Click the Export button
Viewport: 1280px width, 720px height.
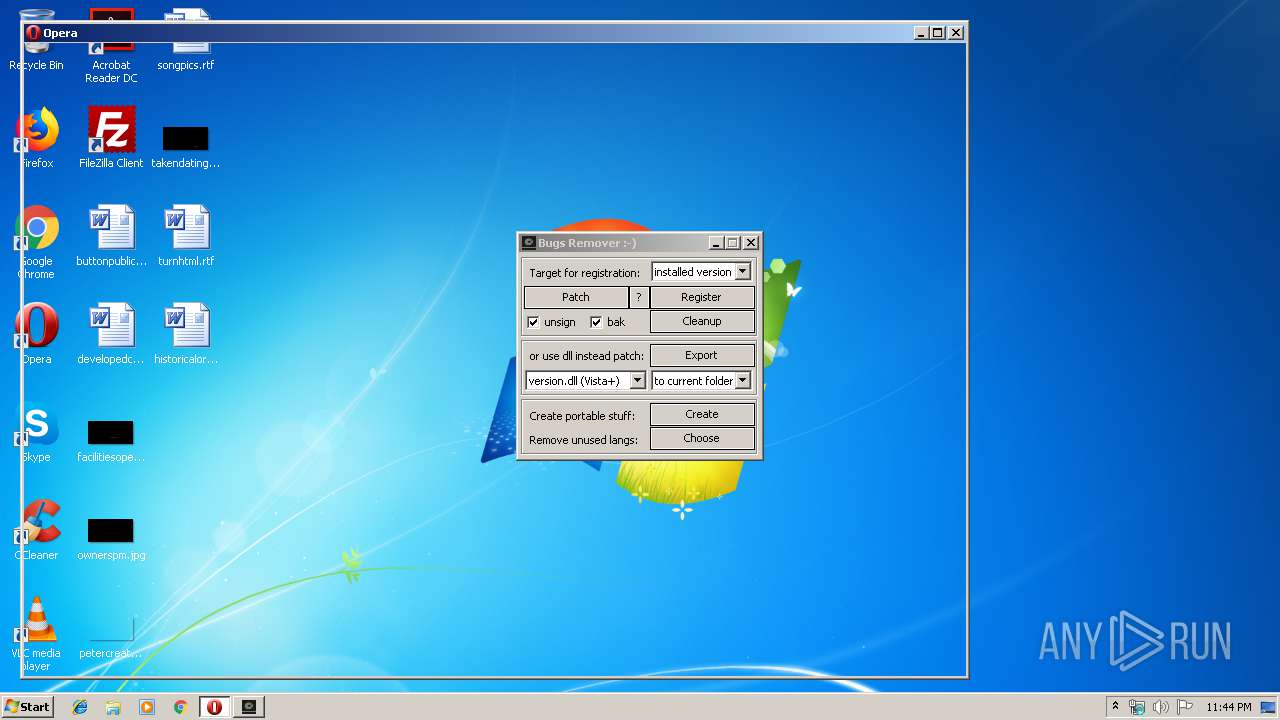[702, 355]
